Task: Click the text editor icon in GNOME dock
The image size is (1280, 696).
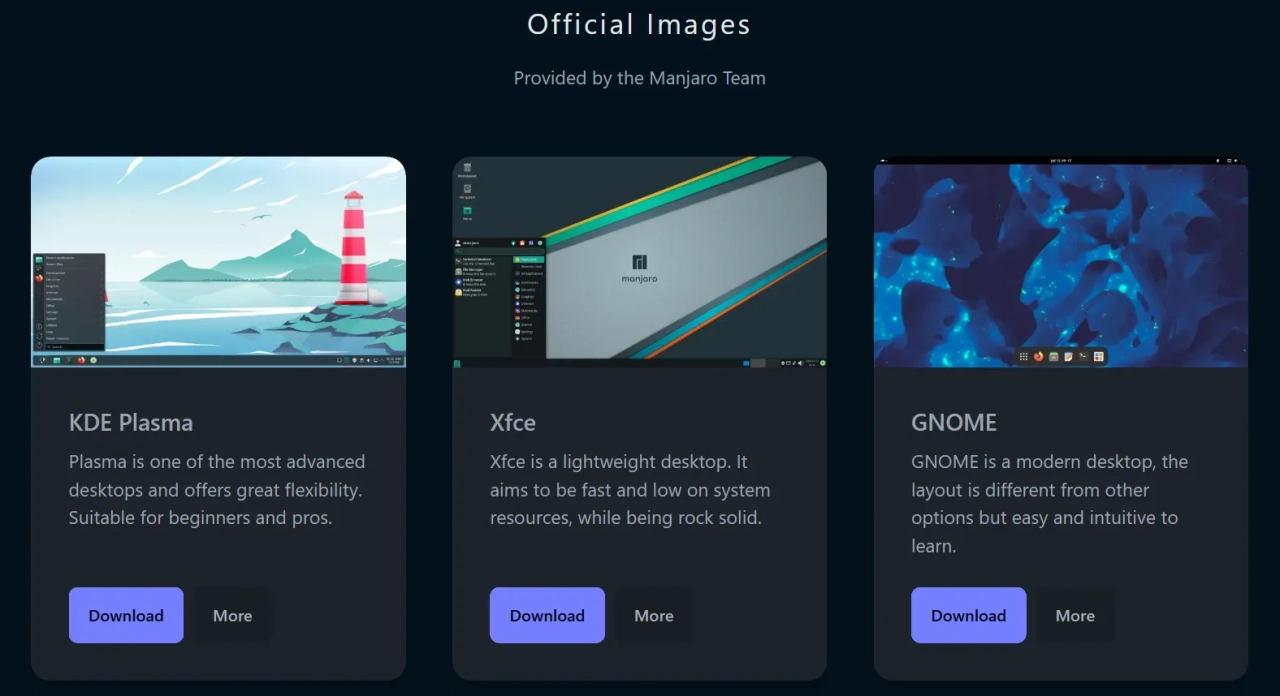Action: click(1068, 357)
